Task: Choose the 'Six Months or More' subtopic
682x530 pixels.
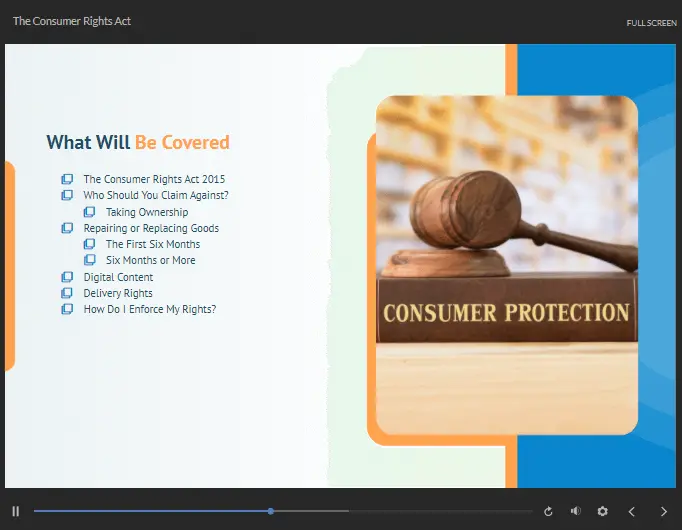Action: (x=150, y=260)
